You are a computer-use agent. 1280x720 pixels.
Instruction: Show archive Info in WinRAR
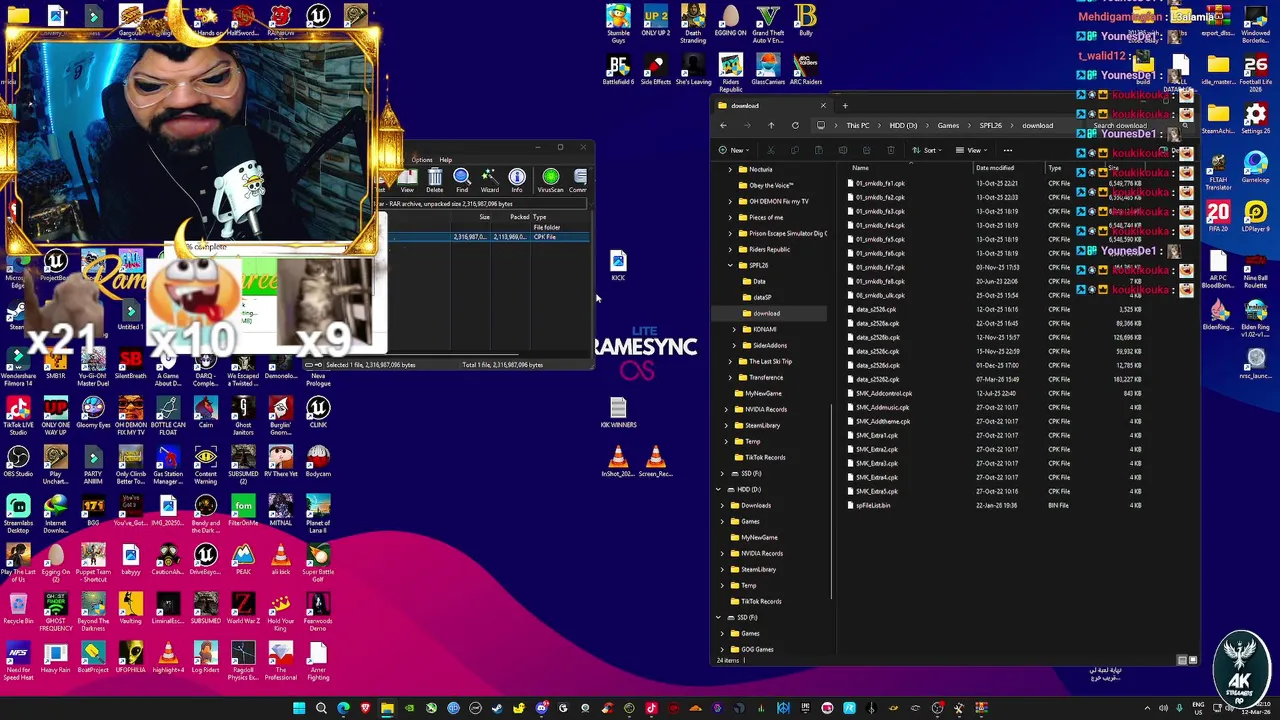pos(517,181)
